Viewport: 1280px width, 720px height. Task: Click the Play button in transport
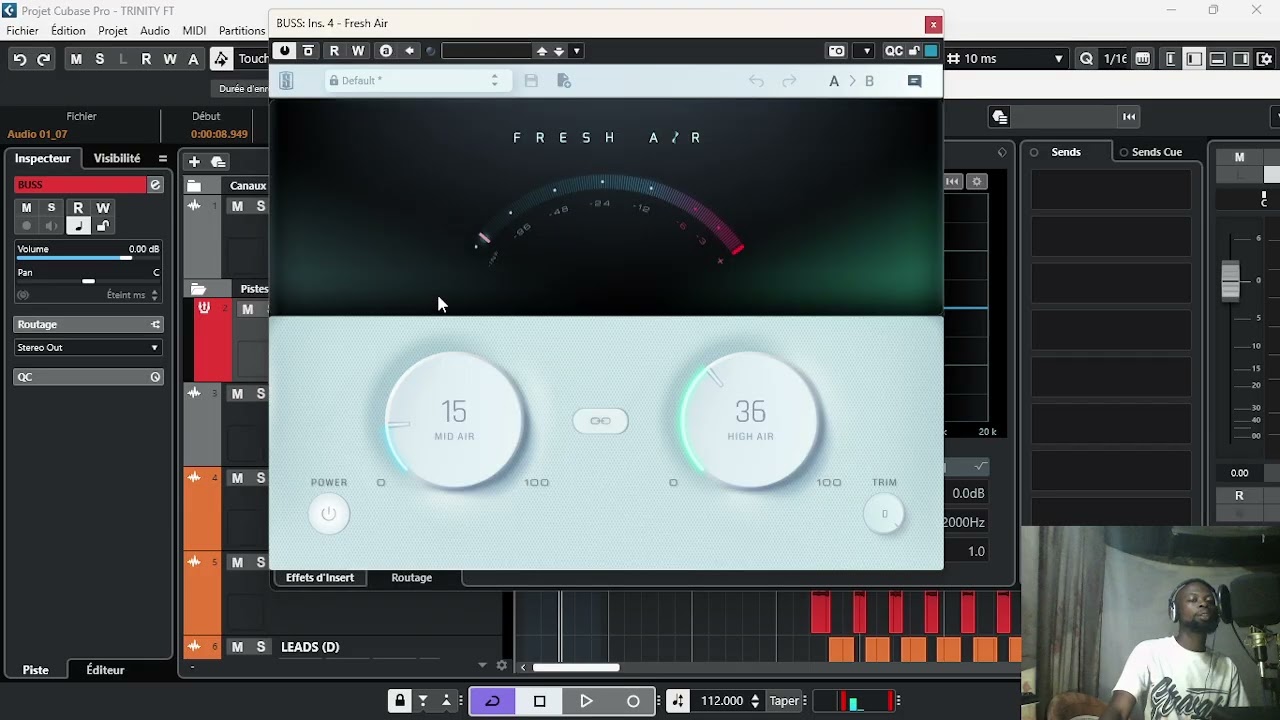(x=586, y=701)
